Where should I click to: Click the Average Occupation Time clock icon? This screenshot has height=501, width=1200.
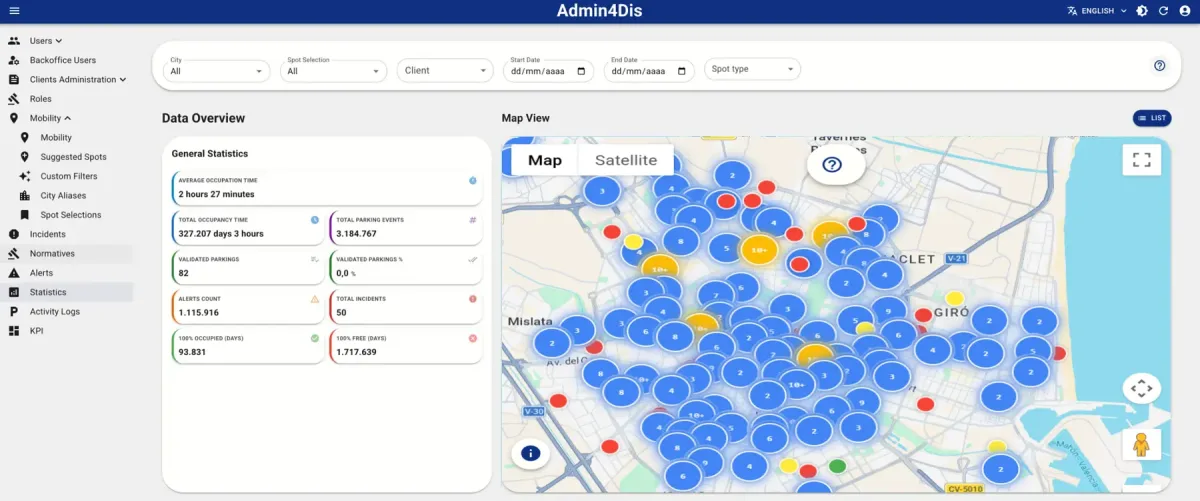pos(473,181)
